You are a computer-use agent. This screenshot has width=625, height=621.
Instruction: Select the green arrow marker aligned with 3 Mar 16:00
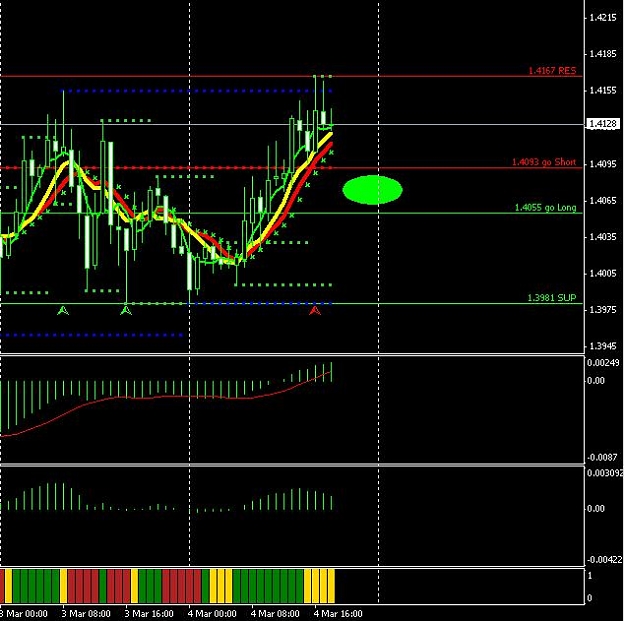coord(126,310)
